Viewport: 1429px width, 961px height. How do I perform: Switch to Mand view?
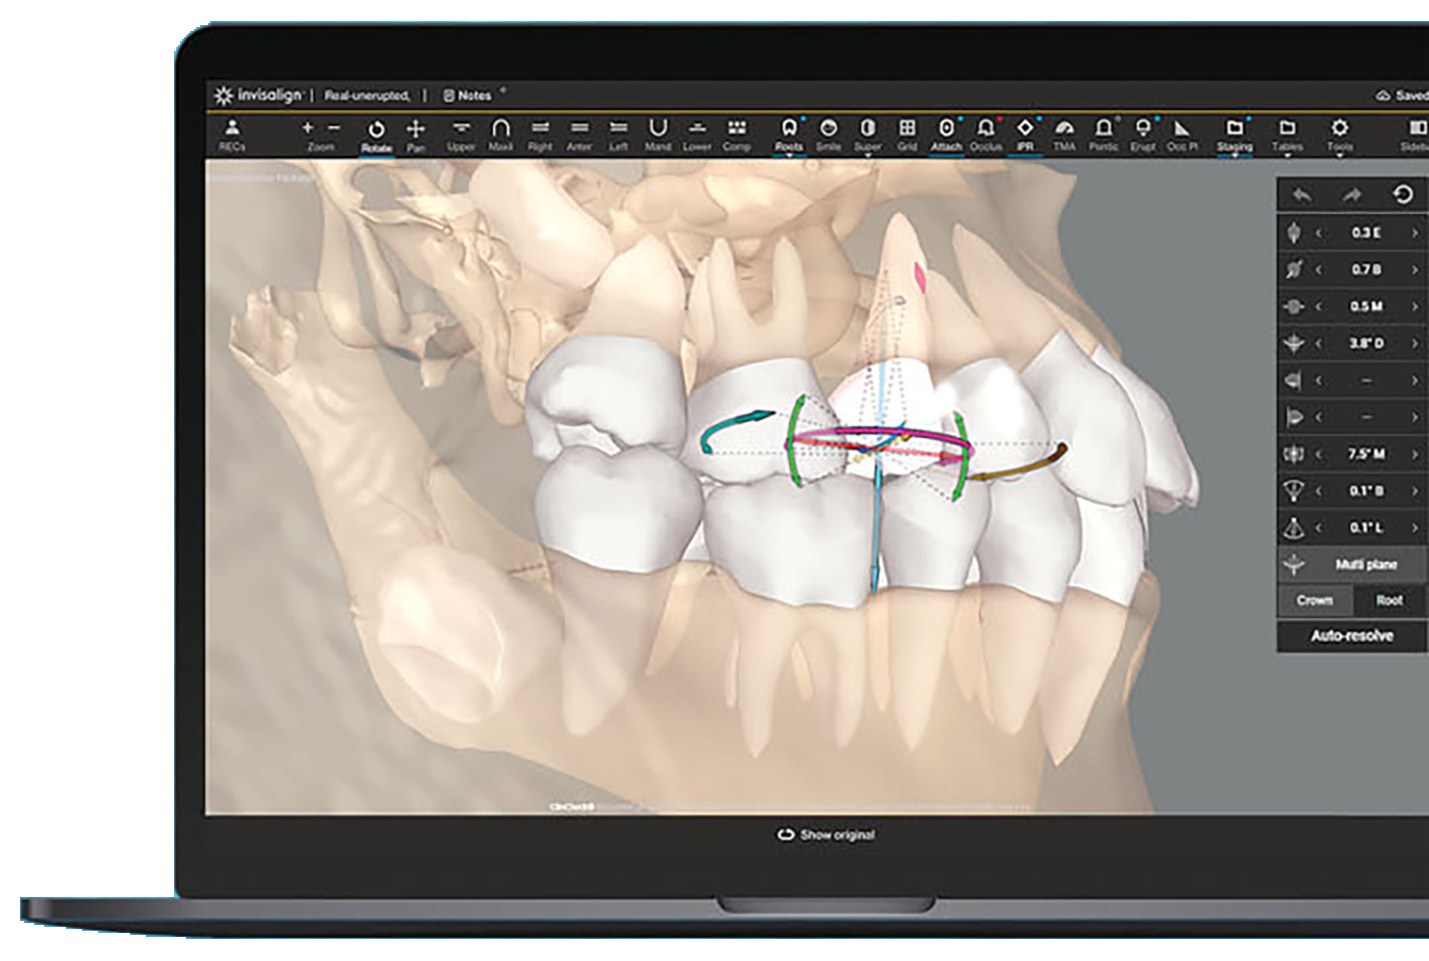coord(657,135)
